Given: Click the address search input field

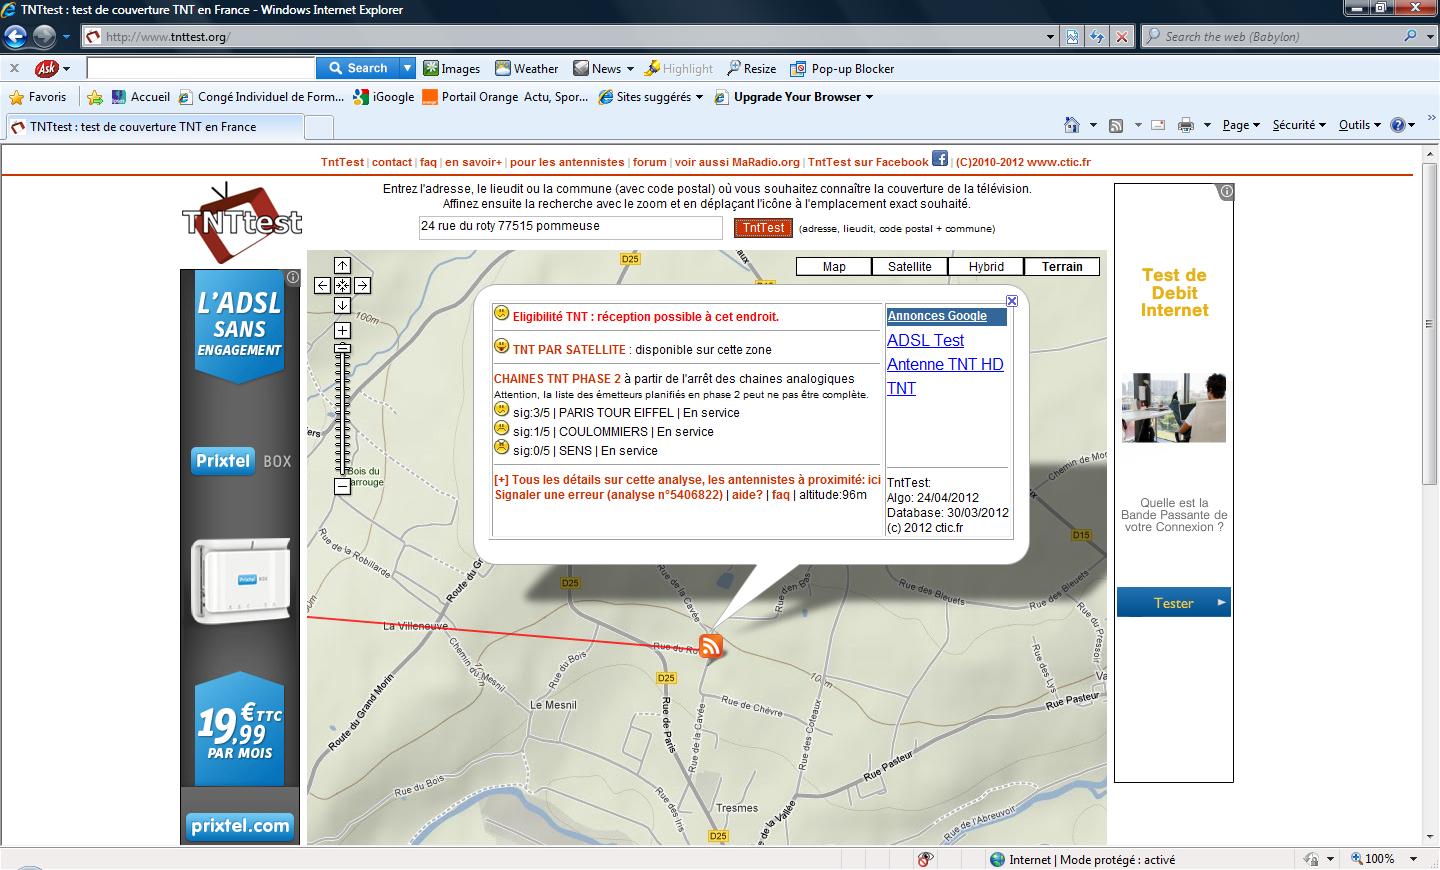Looking at the screenshot, I should [x=570, y=227].
